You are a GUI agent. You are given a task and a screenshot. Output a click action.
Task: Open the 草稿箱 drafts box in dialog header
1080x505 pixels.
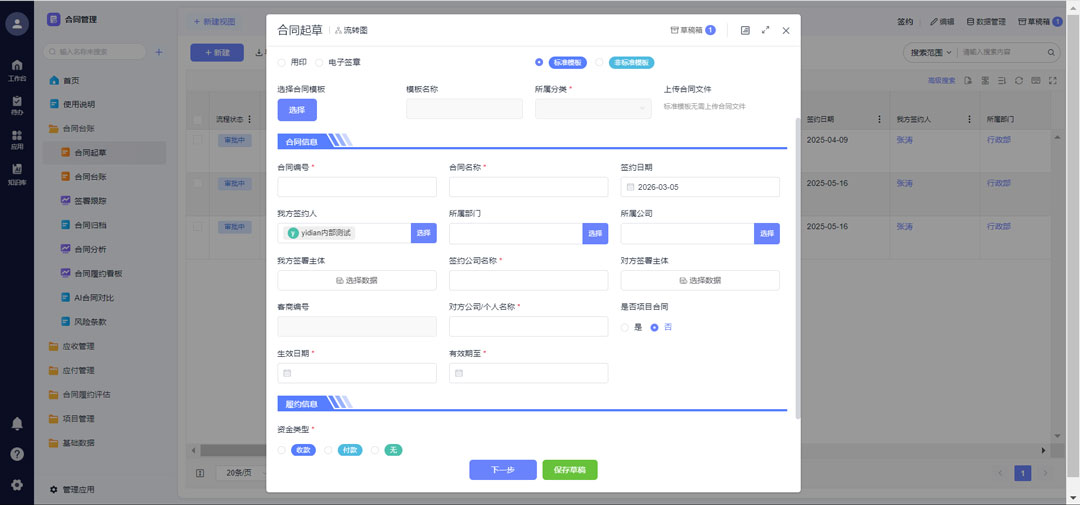pyautogui.click(x=692, y=31)
